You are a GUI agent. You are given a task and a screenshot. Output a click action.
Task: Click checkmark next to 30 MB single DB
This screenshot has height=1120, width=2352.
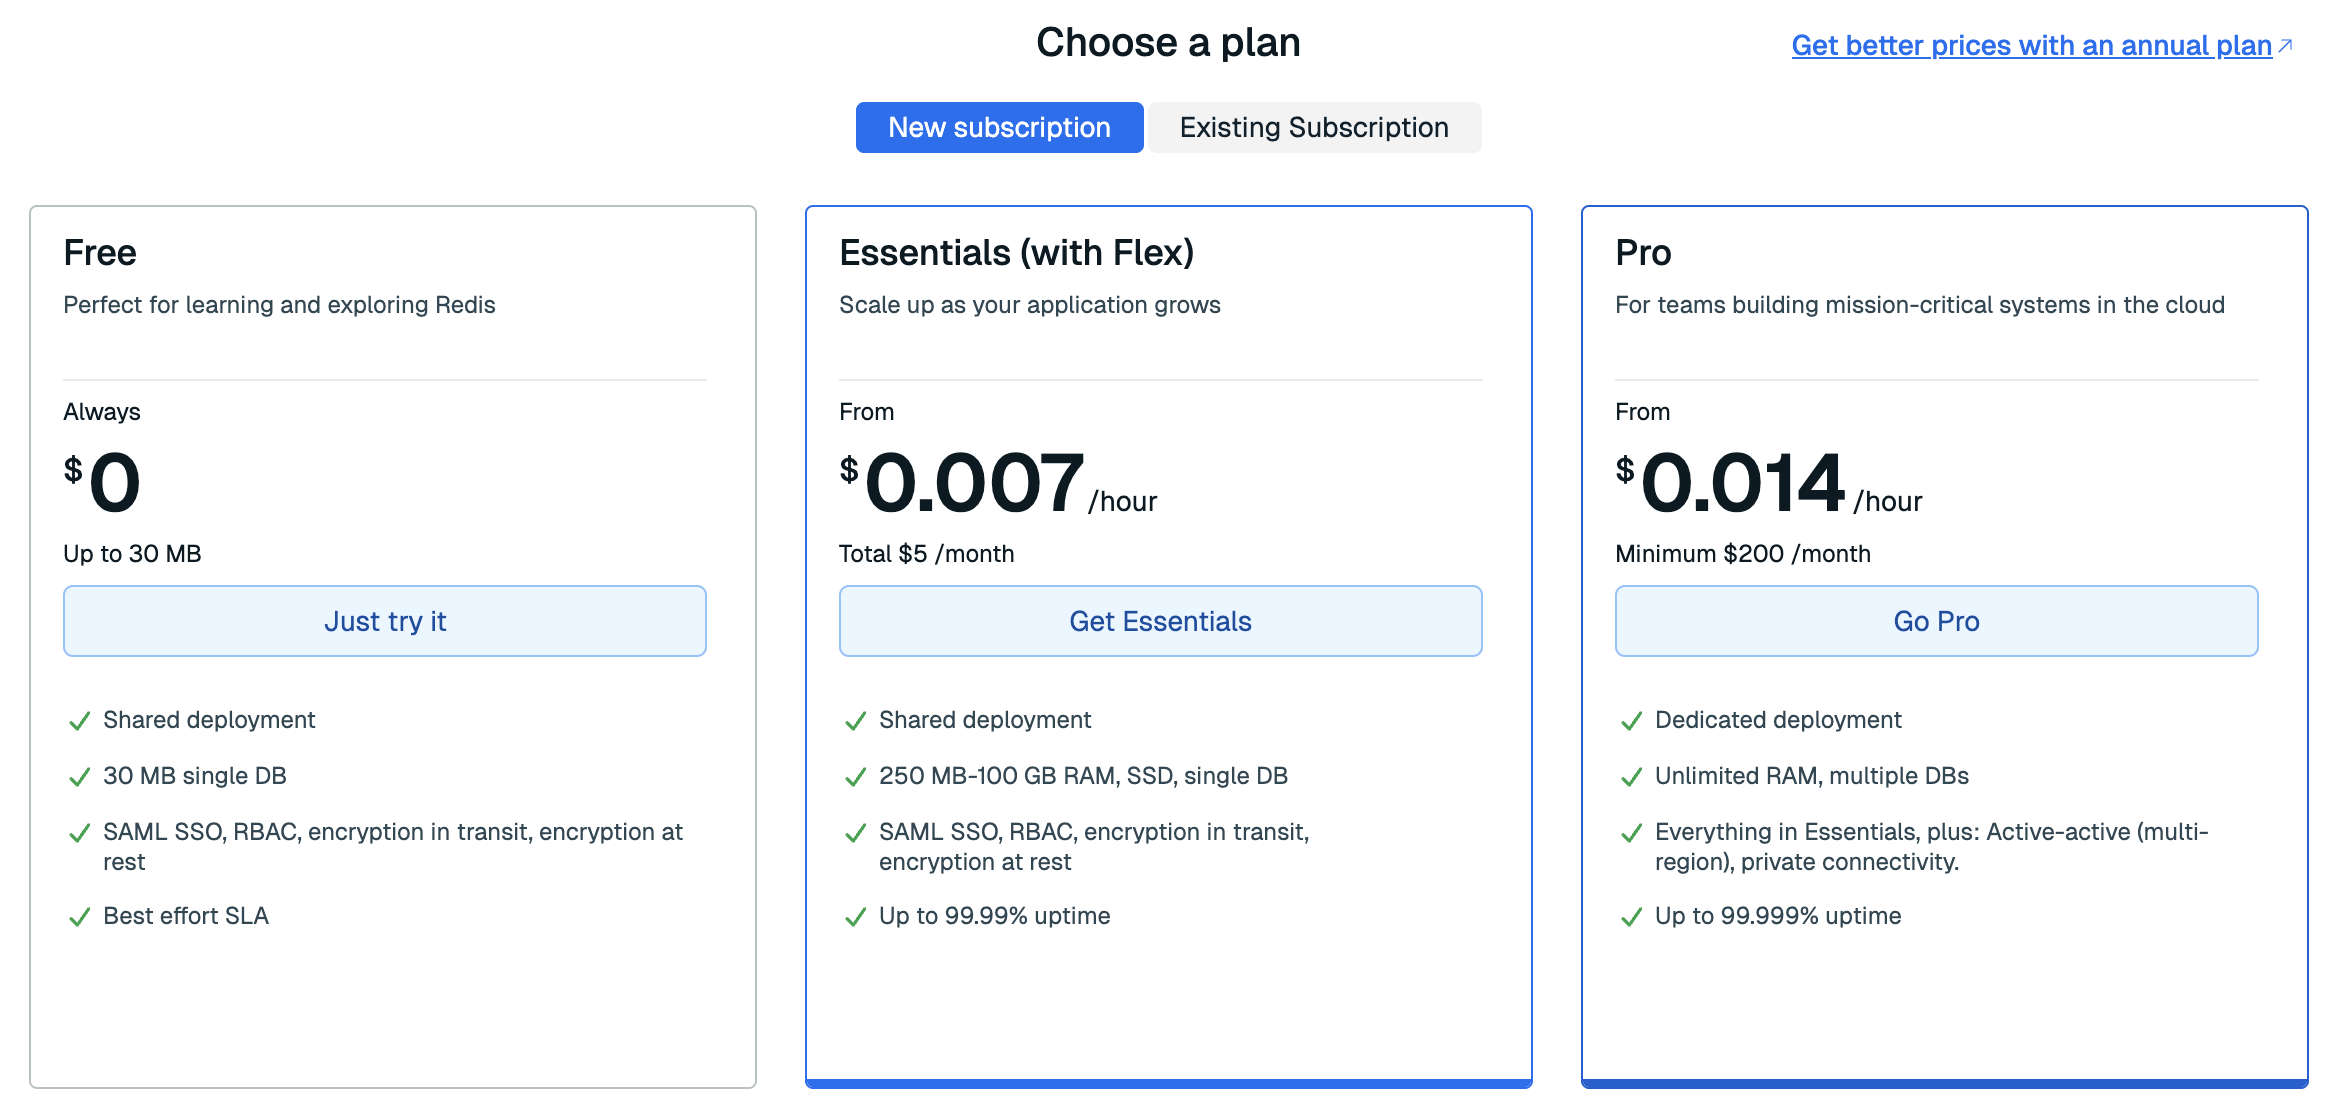click(x=79, y=777)
